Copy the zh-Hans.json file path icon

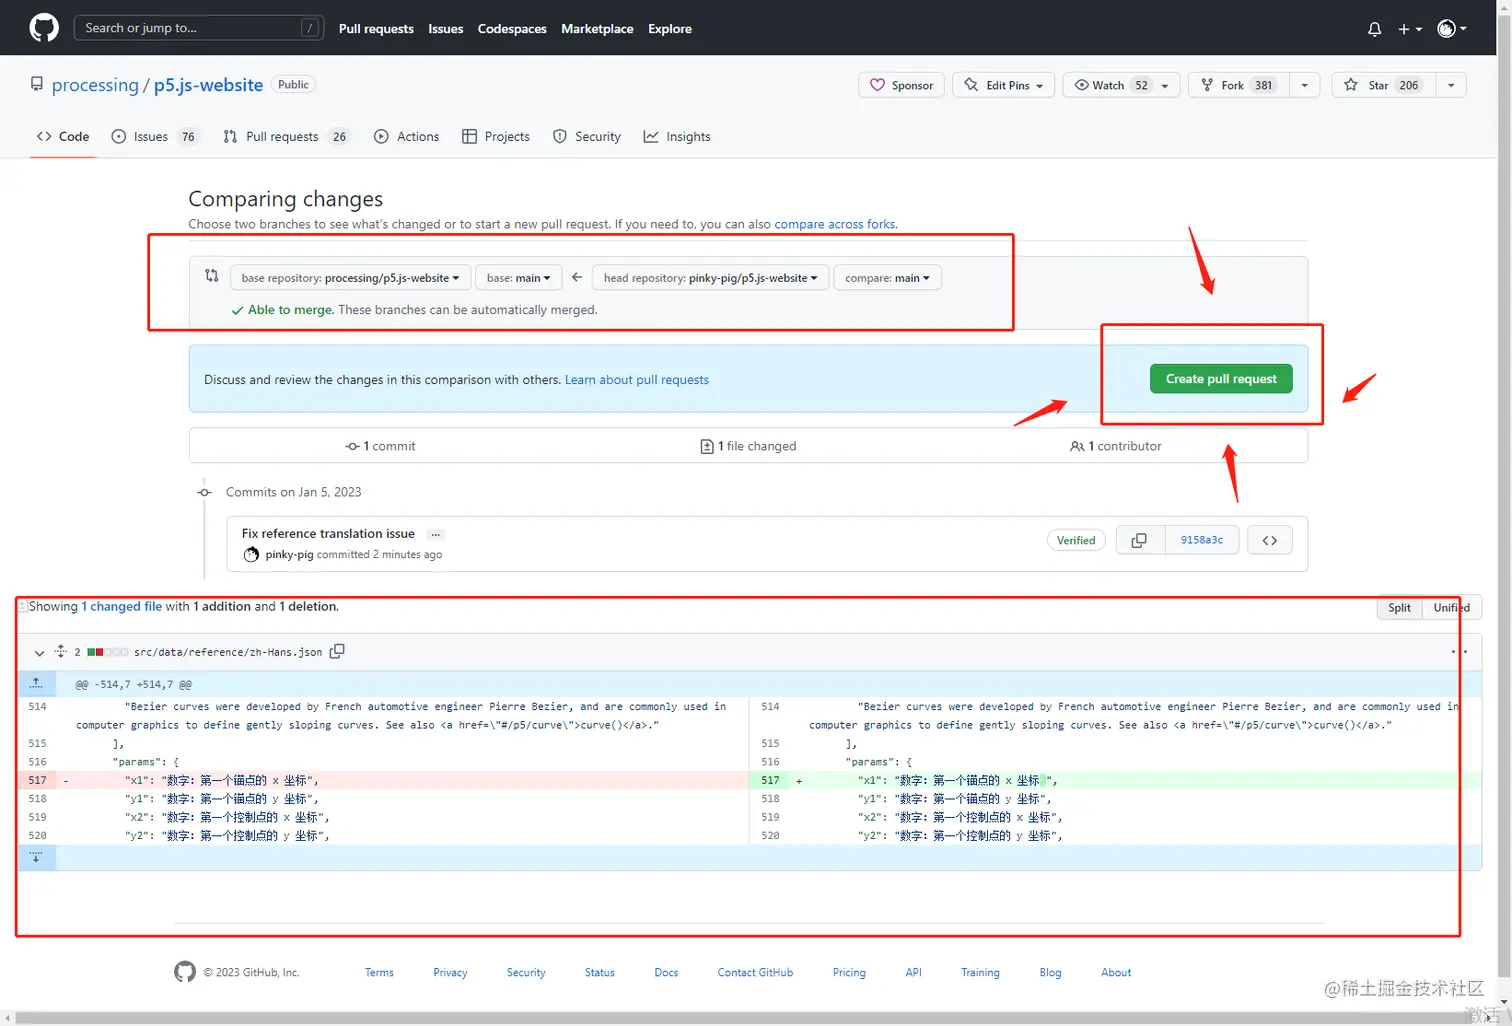(337, 651)
